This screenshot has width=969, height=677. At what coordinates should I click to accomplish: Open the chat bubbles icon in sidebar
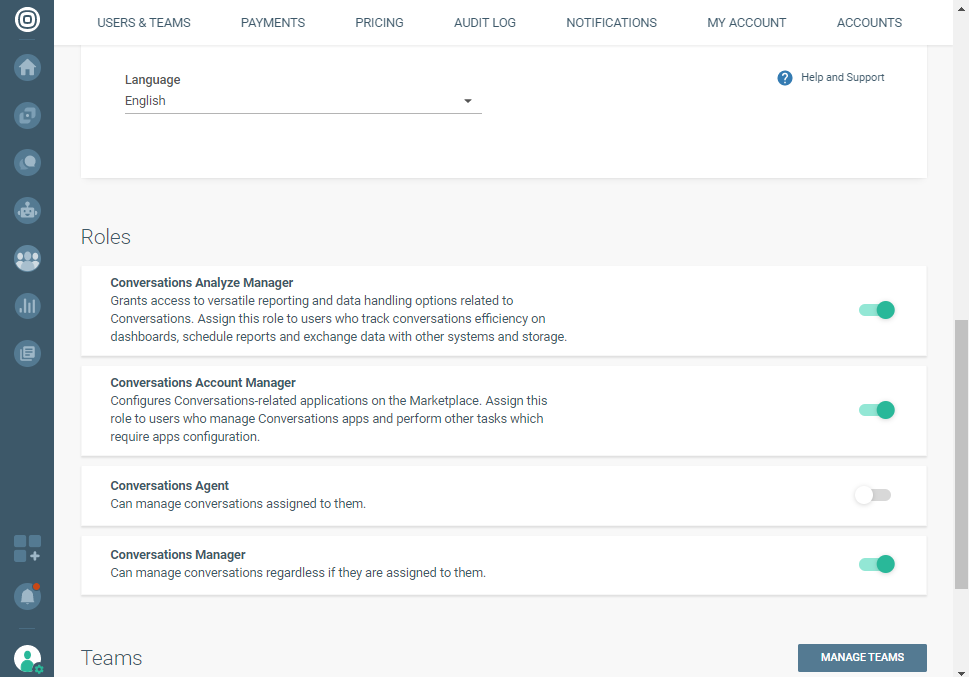27,162
